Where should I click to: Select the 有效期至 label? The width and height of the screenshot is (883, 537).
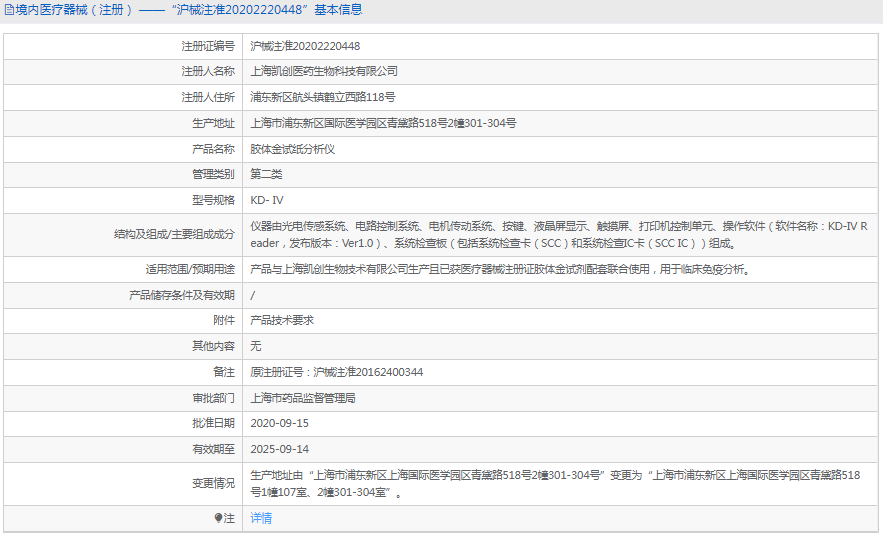213,449
